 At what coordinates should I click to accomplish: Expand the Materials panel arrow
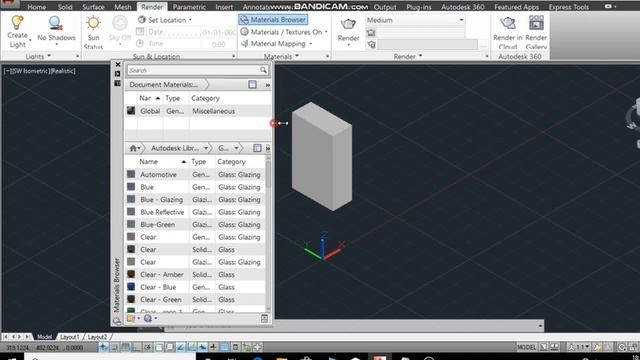coord(297,56)
